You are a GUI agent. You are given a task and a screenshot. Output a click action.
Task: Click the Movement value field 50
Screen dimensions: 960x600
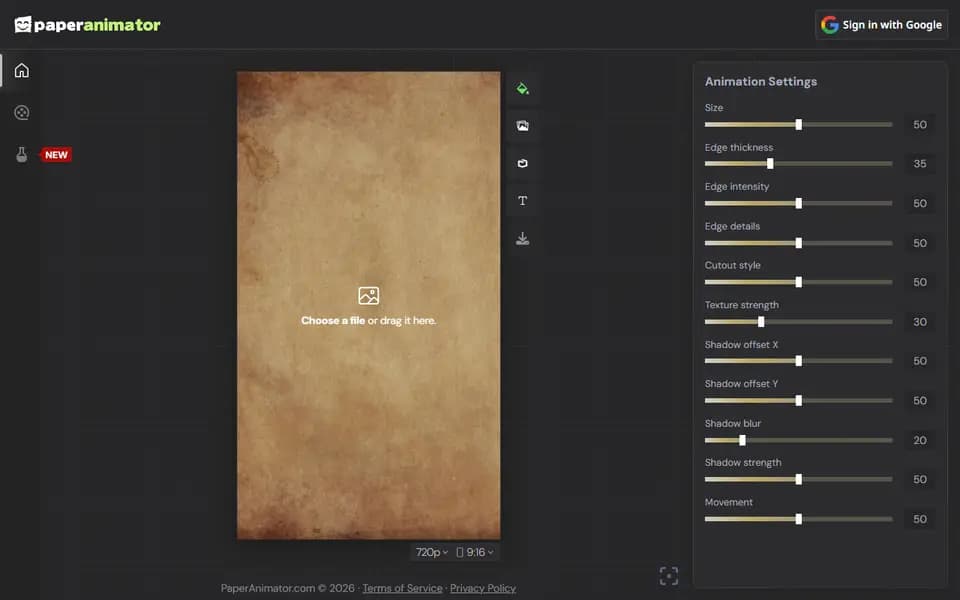click(920, 519)
